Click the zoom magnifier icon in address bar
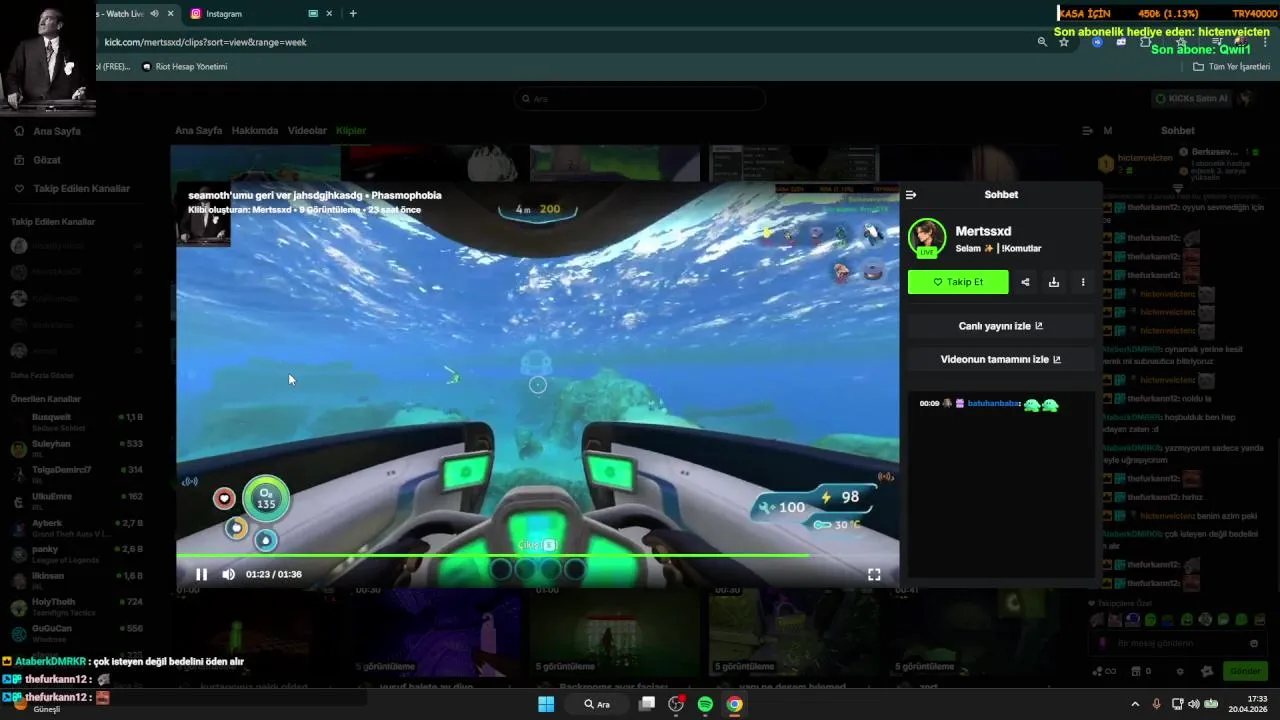Image resolution: width=1280 pixels, height=720 pixels. [1042, 42]
